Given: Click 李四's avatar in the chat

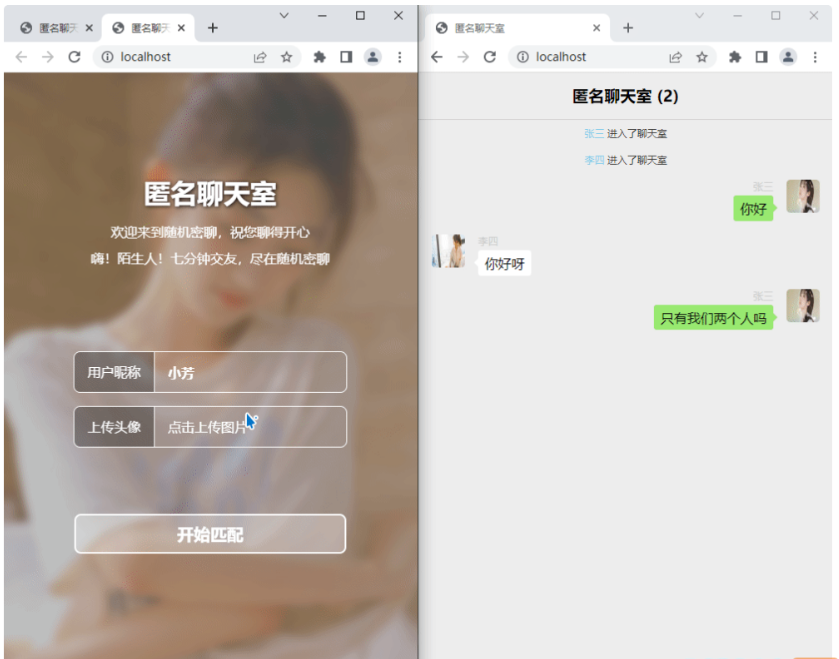Looking at the screenshot, I should point(448,251).
